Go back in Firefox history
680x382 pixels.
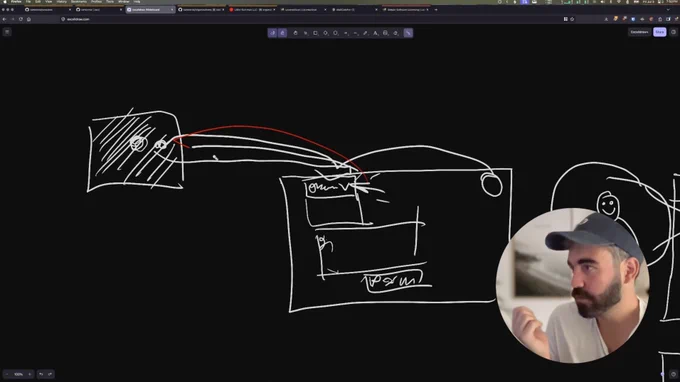4,19
